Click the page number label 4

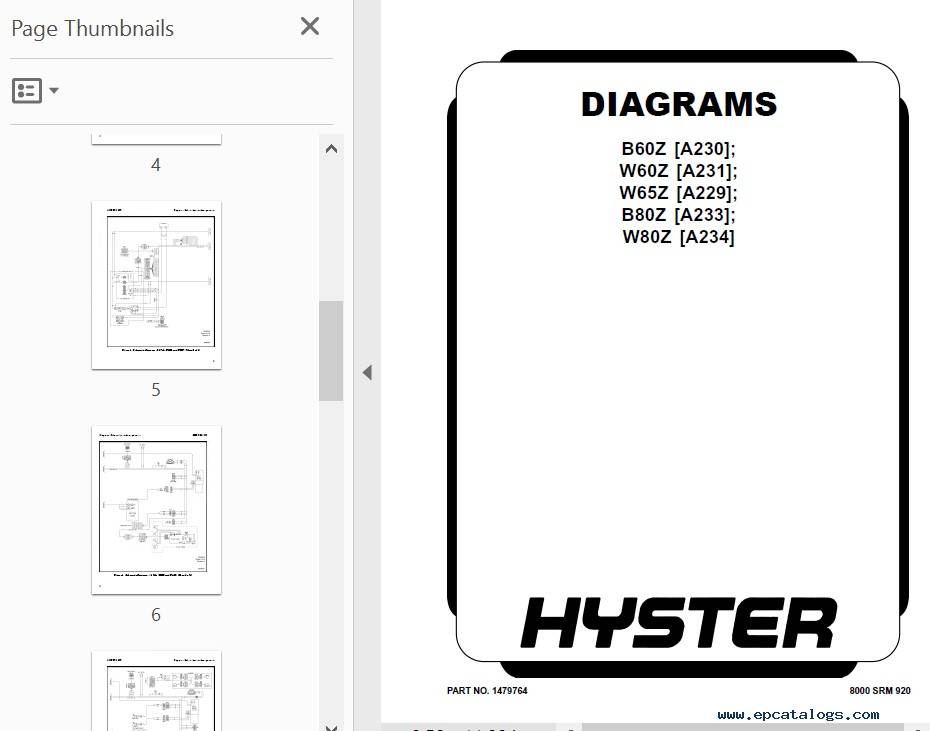(156, 165)
